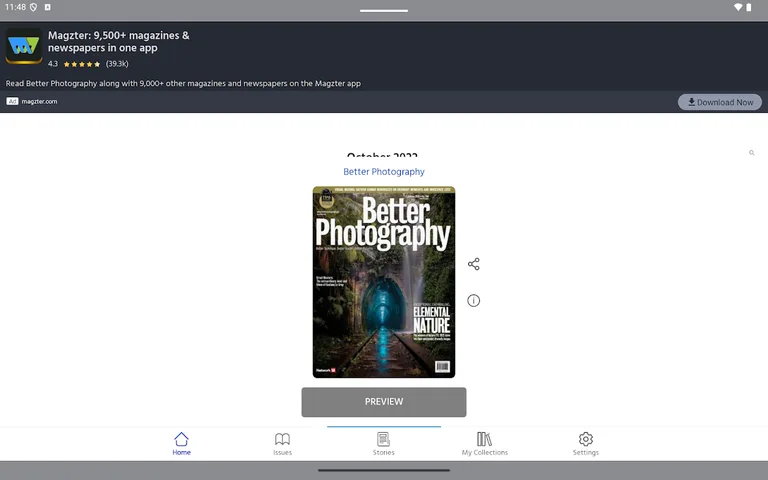Switch to the Issues tab
Image resolution: width=768 pixels, height=480 pixels.
click(x=282, y=443)
